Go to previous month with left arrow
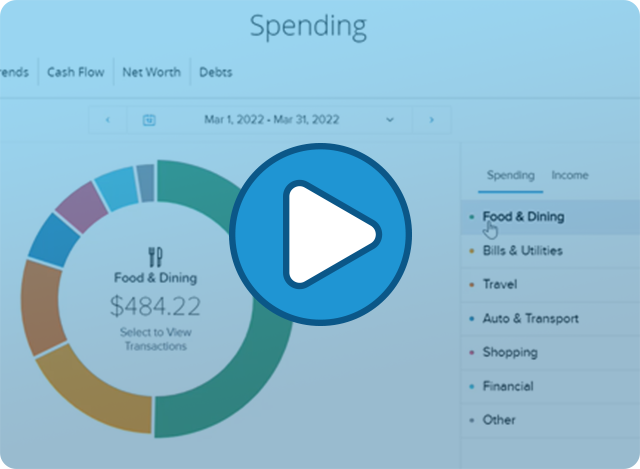640x469 pixels. 108,120
